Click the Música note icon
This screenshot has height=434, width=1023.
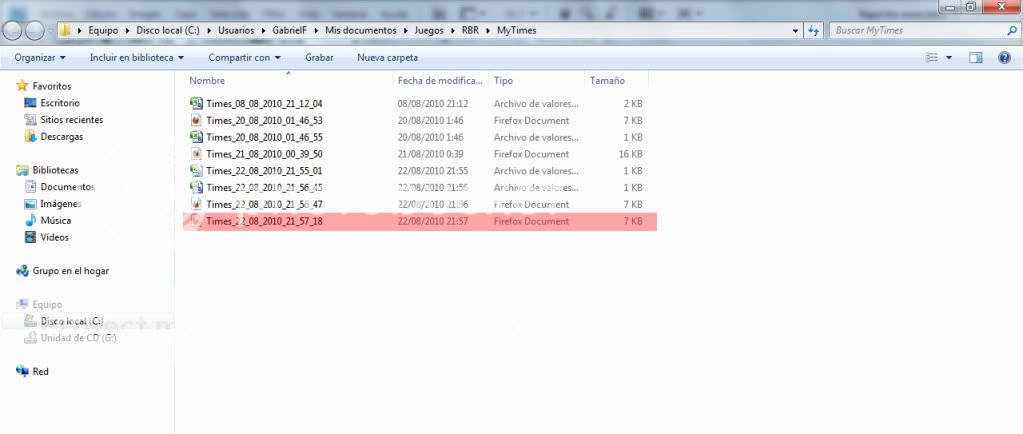pos(30,221)
